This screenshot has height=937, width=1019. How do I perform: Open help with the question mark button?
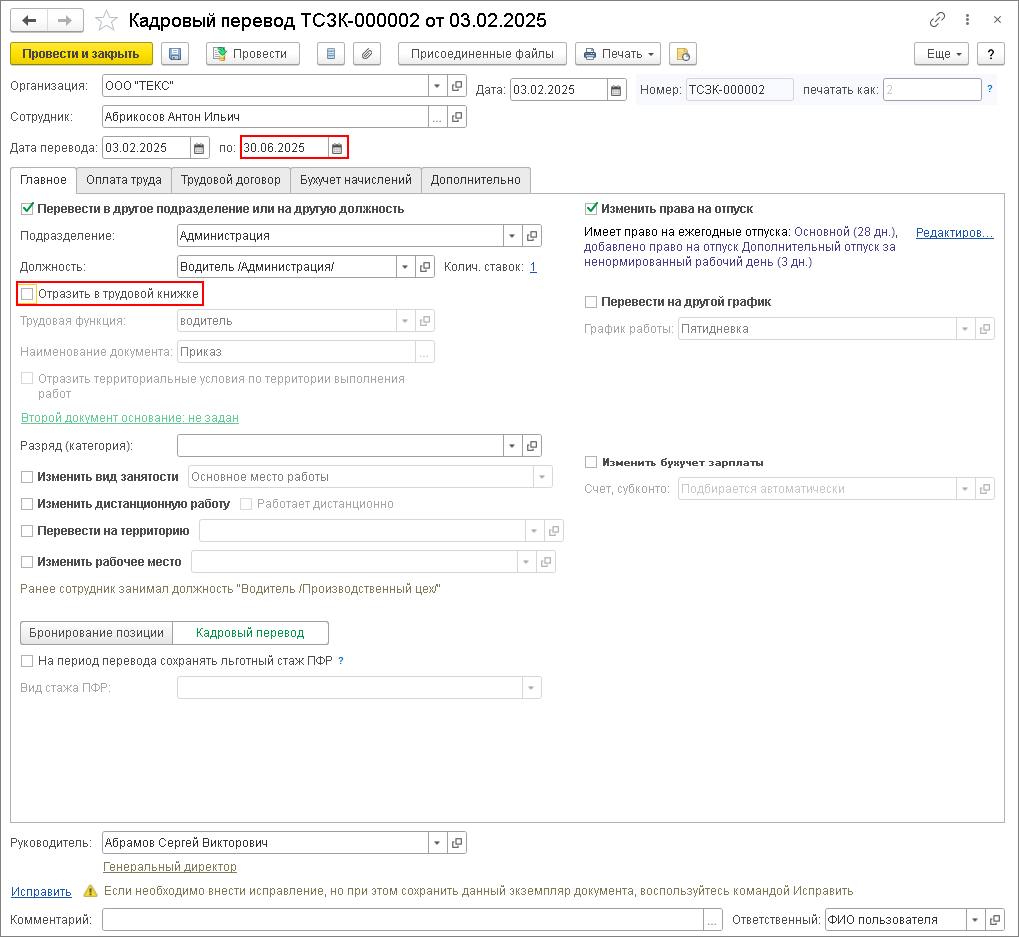coord(990,54)
